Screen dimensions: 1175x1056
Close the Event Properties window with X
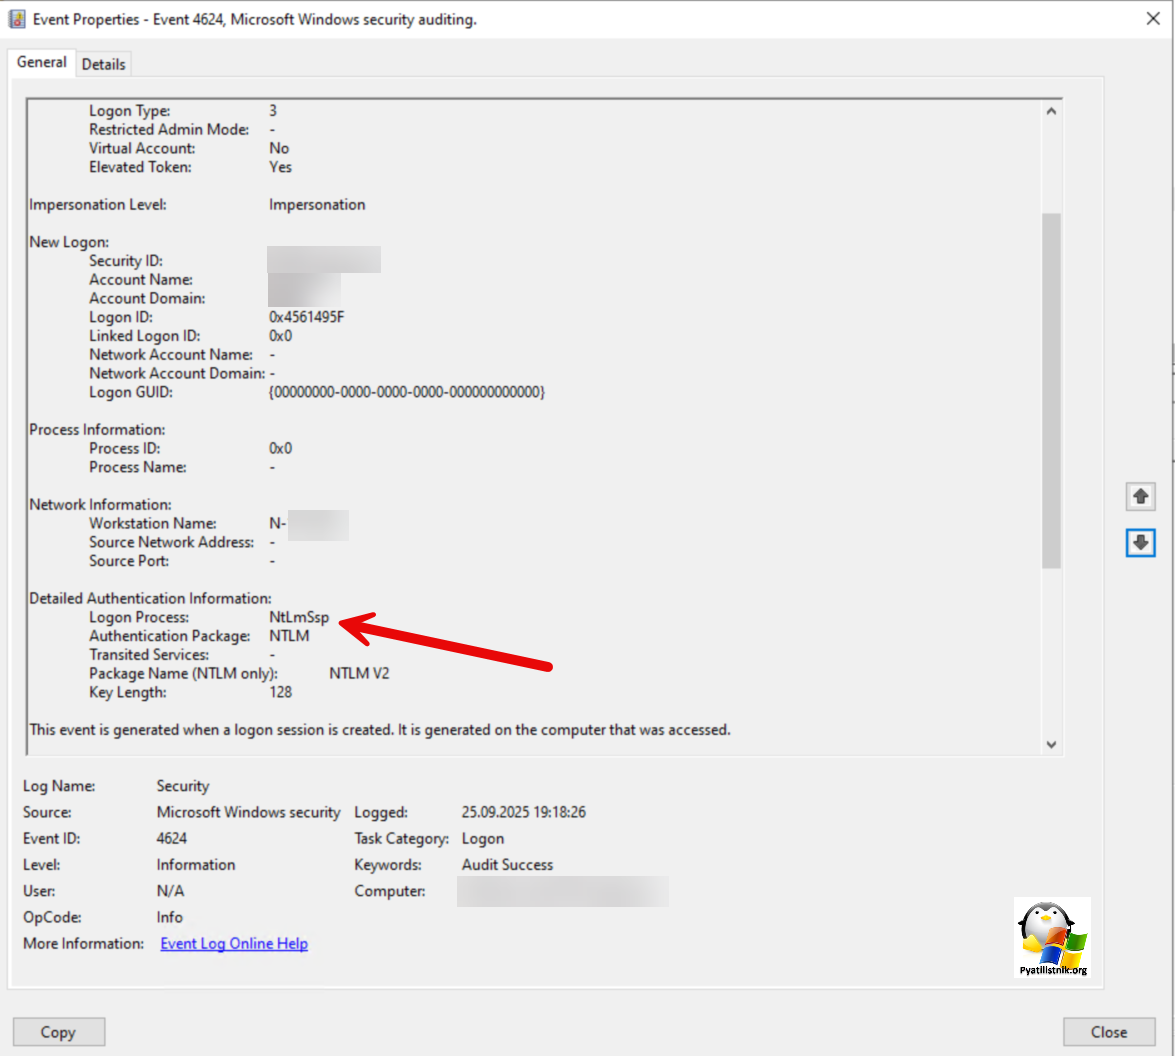pyautogui.click(x=1151, y=18)
